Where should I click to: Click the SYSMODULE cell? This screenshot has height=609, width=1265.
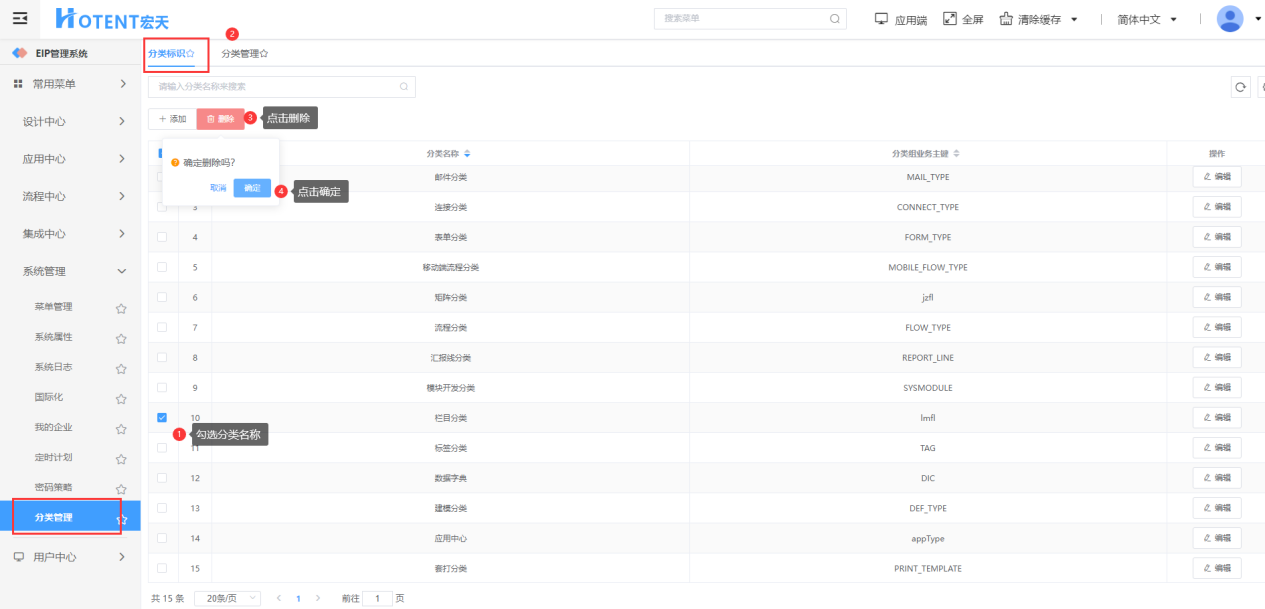tap(928, 387)
